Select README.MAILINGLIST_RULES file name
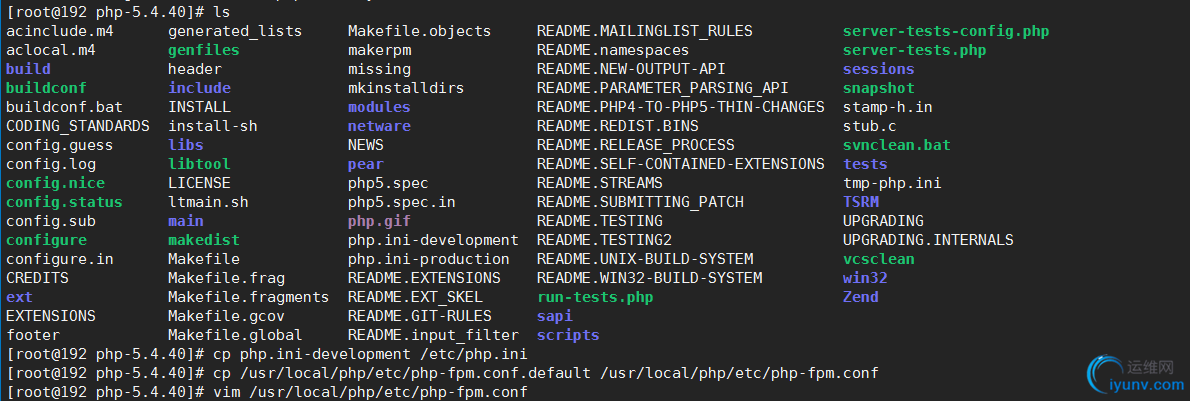 click(644, 31)
